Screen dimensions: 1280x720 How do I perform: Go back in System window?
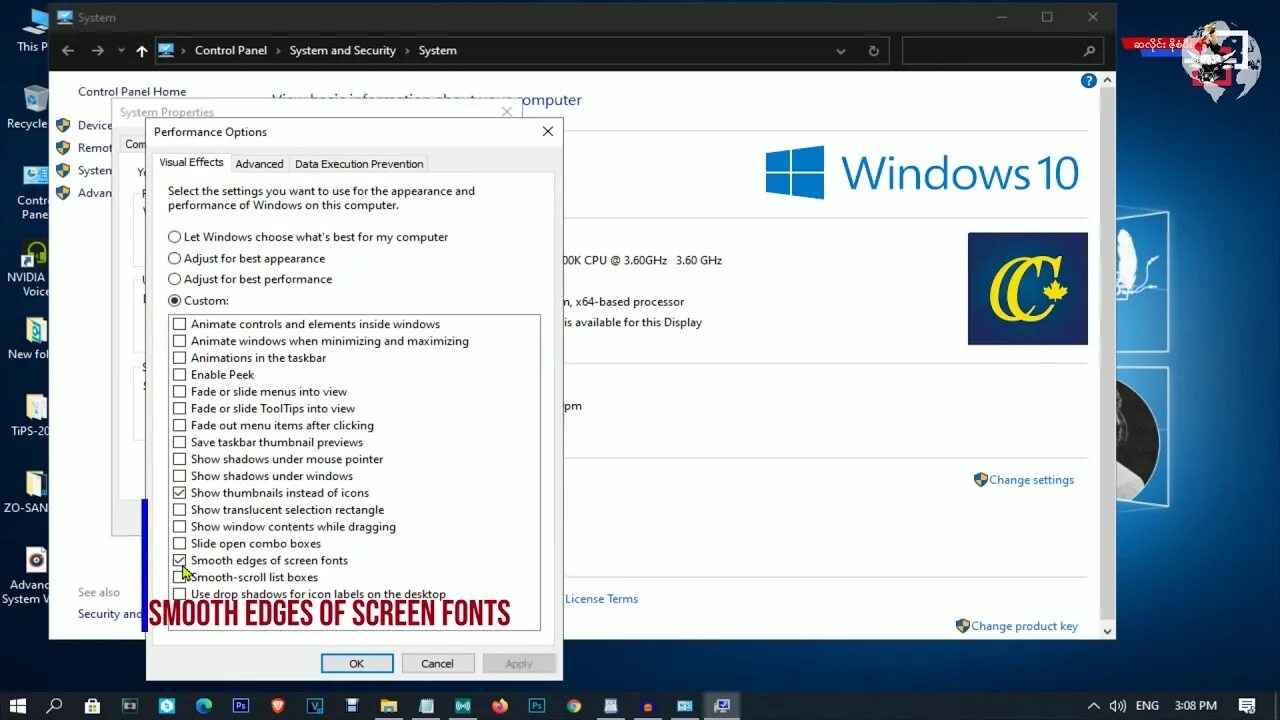68,51
